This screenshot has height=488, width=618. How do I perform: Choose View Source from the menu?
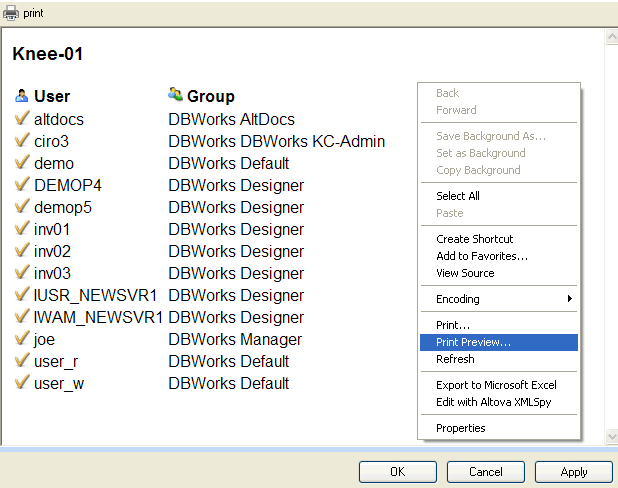499,273
